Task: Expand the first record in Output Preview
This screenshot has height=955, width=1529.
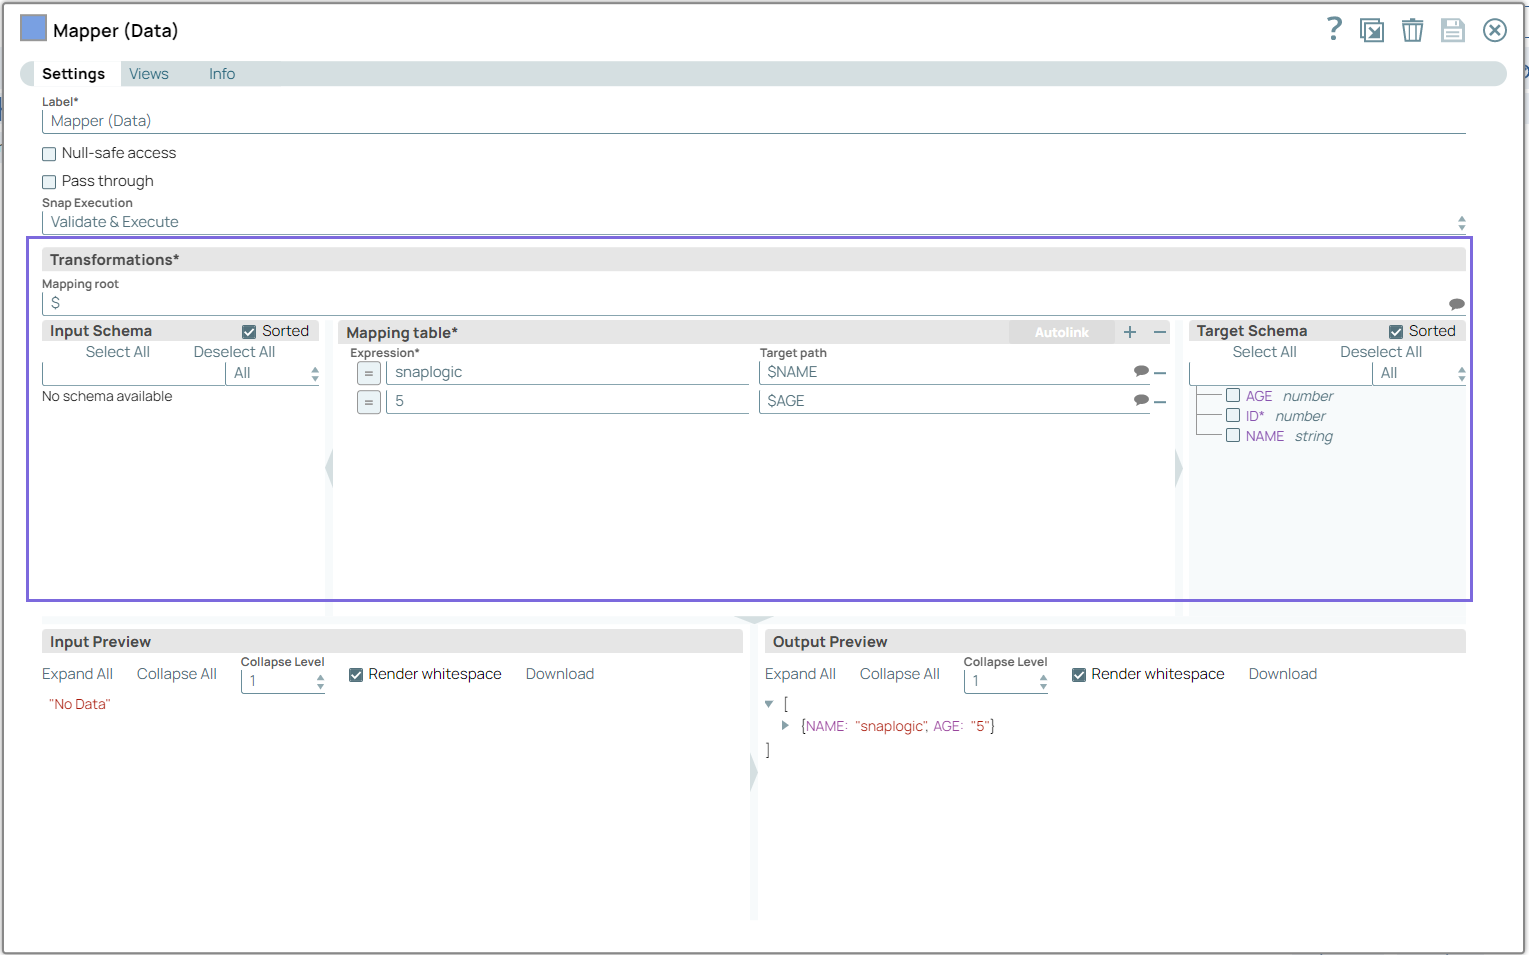Action: pos(785,726)
